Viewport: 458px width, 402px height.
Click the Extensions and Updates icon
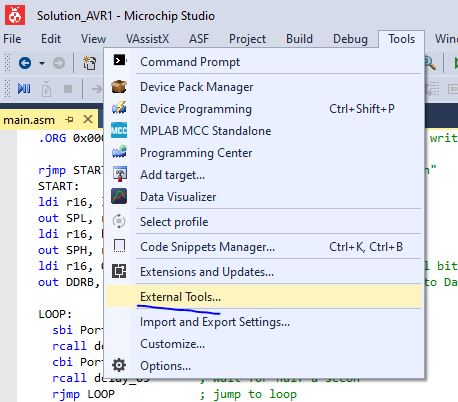click(x=119, y=271)
